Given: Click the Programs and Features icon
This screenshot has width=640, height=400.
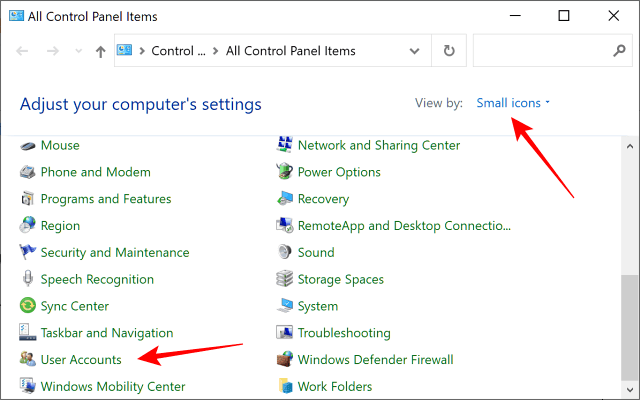Looking at the screenshot, I should (x=28, y=199).
